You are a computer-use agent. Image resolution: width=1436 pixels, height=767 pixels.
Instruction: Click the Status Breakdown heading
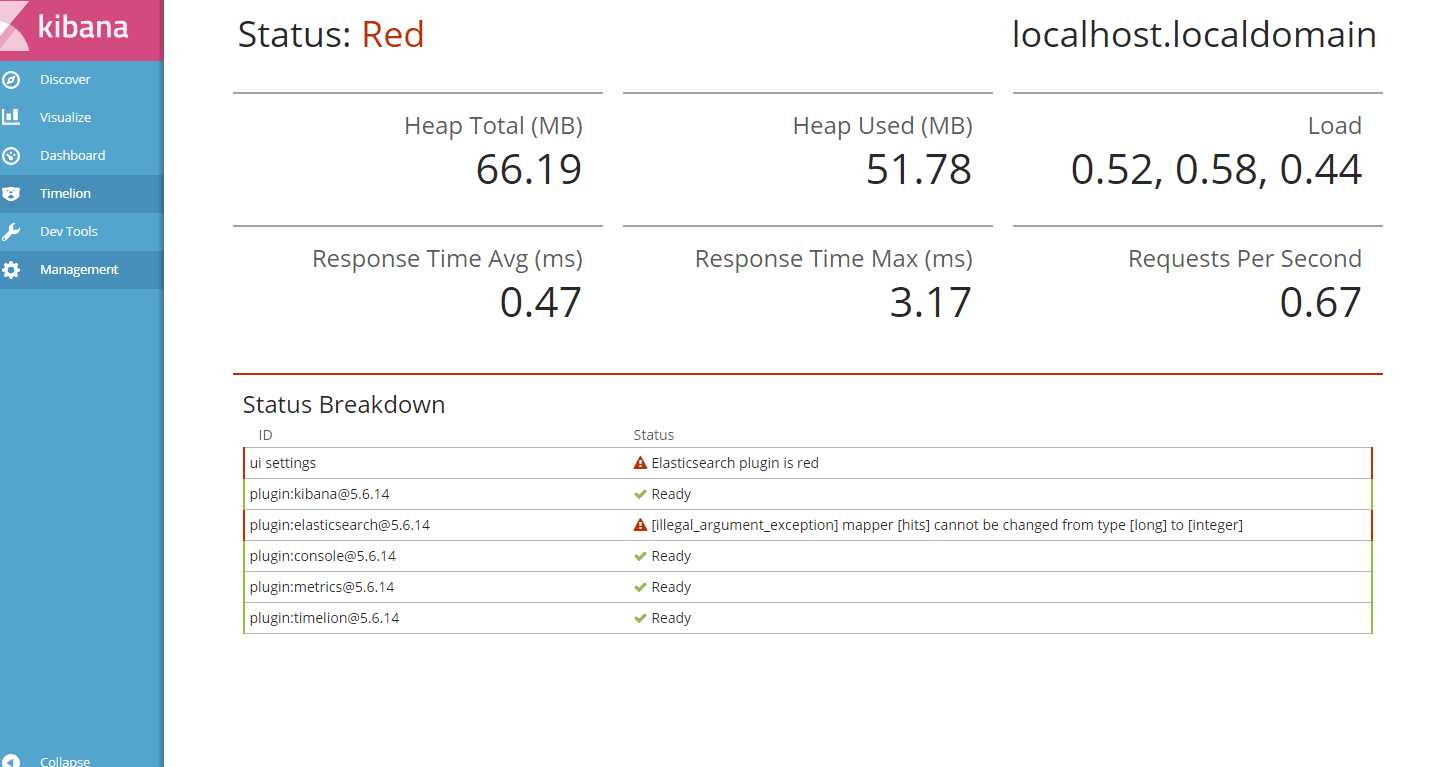pos(344,405)
